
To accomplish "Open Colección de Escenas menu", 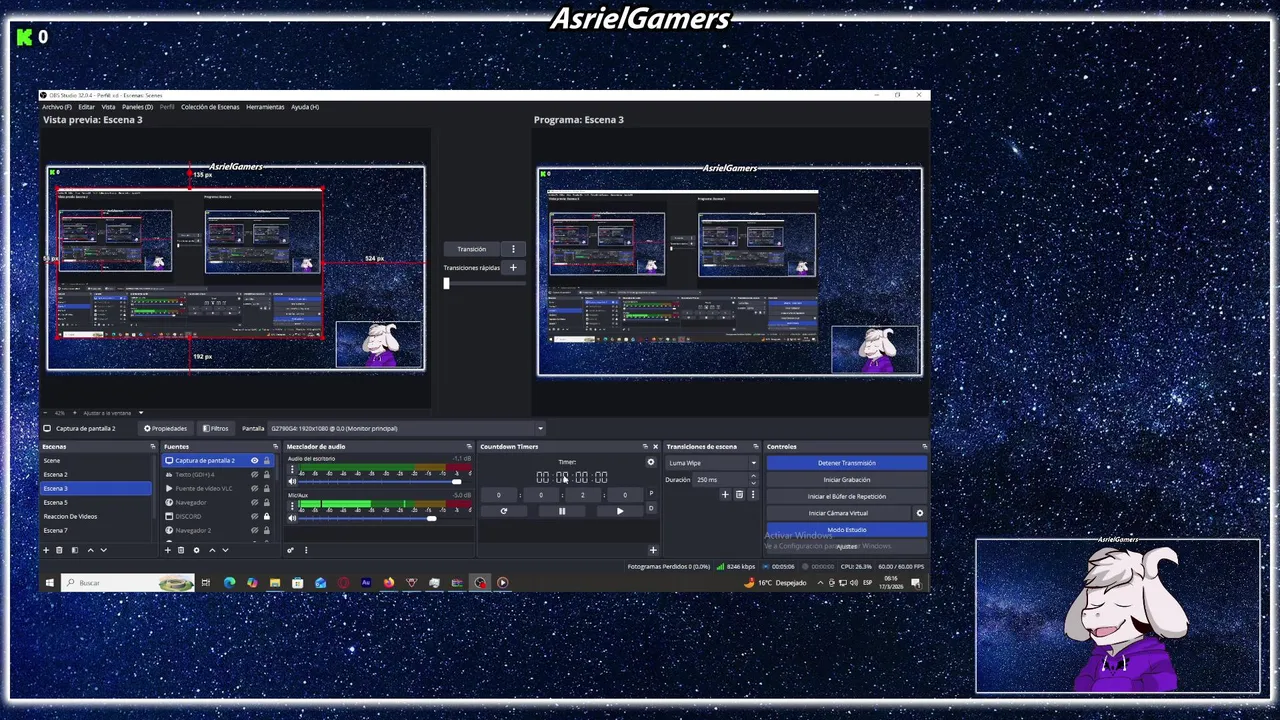I will point(210,107).
